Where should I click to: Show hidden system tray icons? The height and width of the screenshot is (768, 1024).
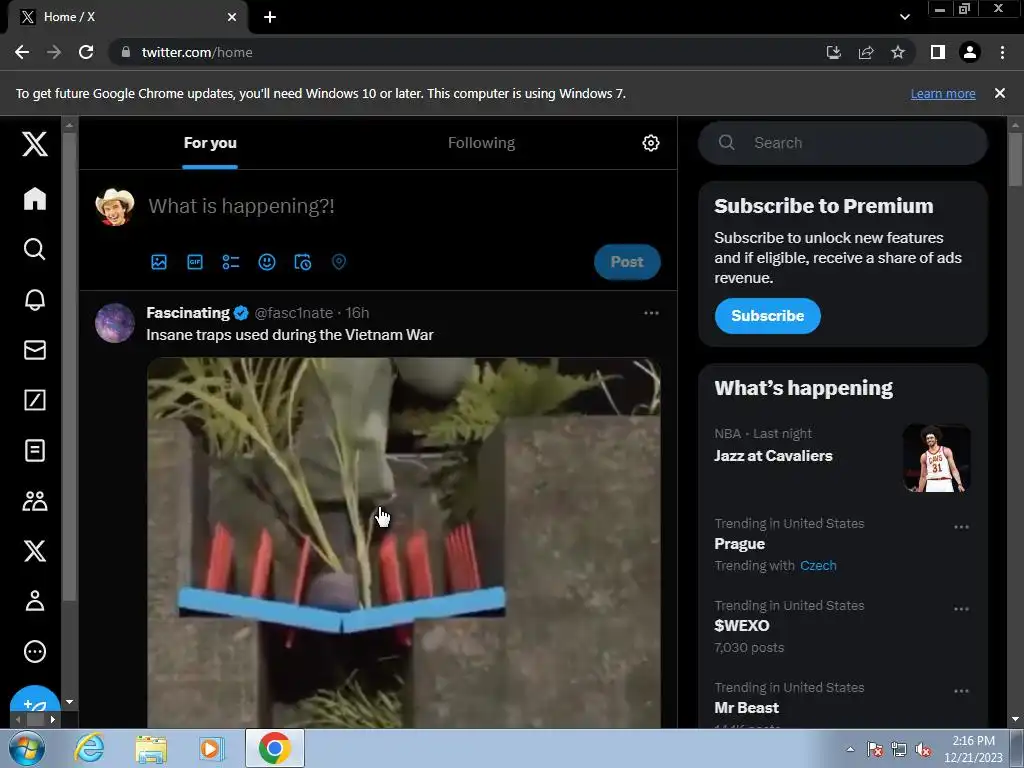(x=850, y=749)
